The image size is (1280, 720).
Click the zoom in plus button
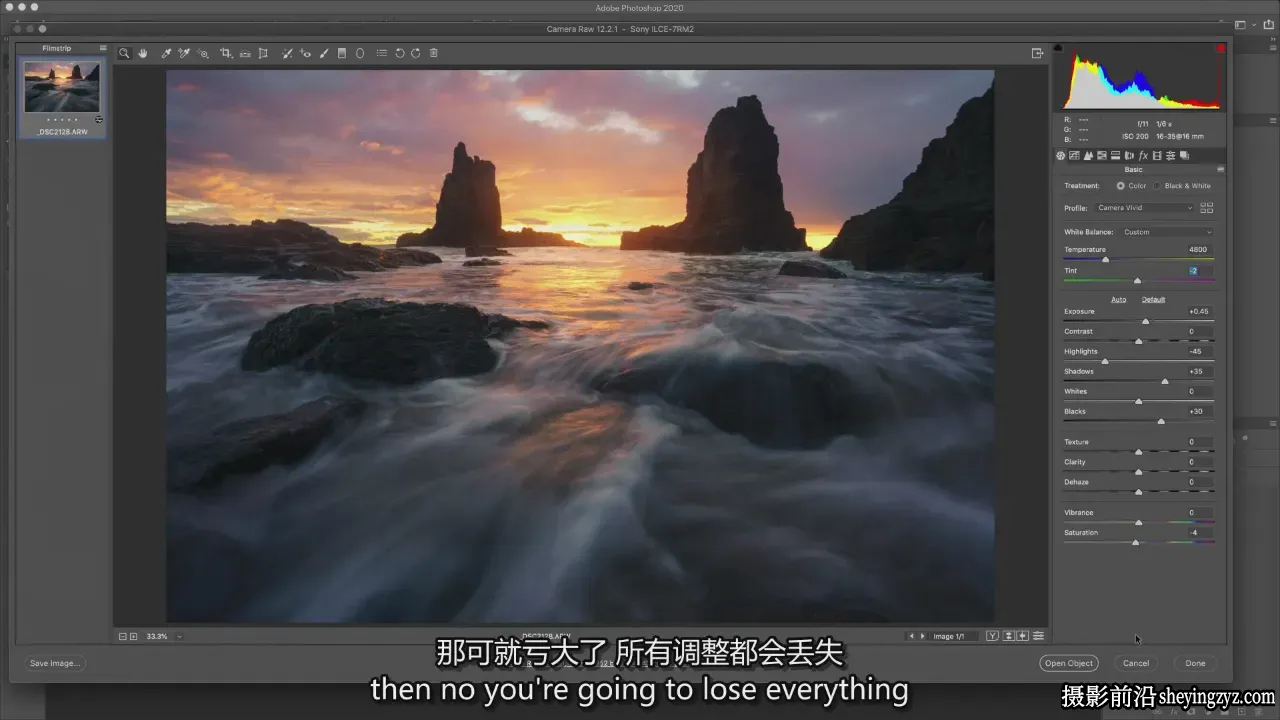pyautogui.click(x=134, y=636)
